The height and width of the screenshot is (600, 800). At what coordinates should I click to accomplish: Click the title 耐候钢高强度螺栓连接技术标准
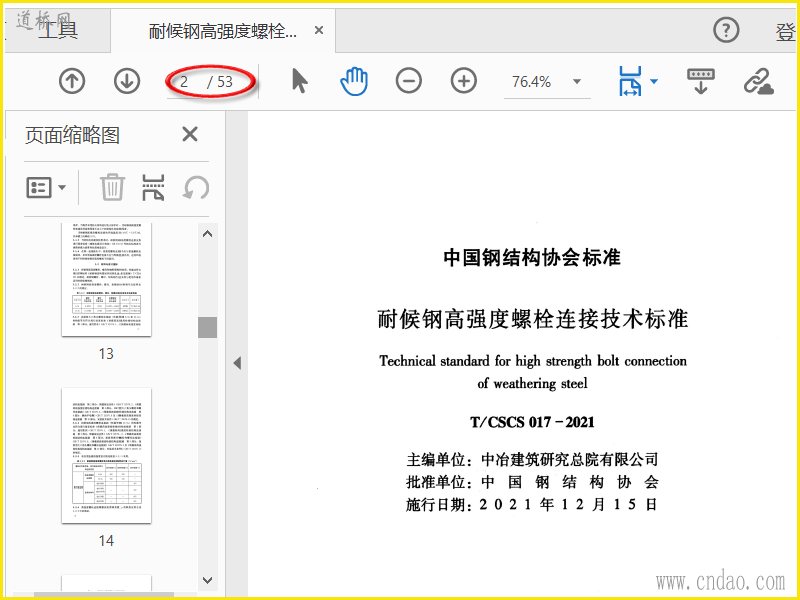click(533, 319)
